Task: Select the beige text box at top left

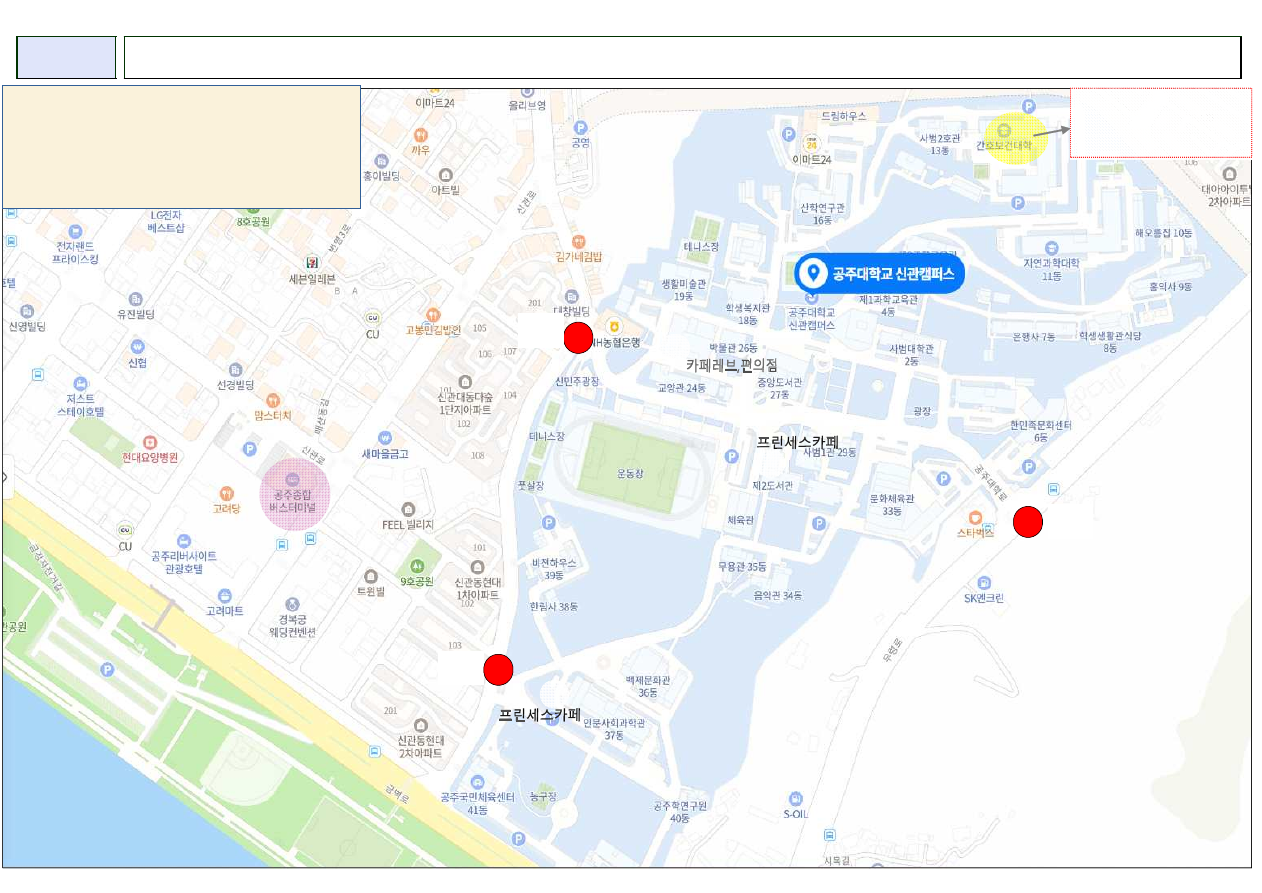Action: coord(181,146)
